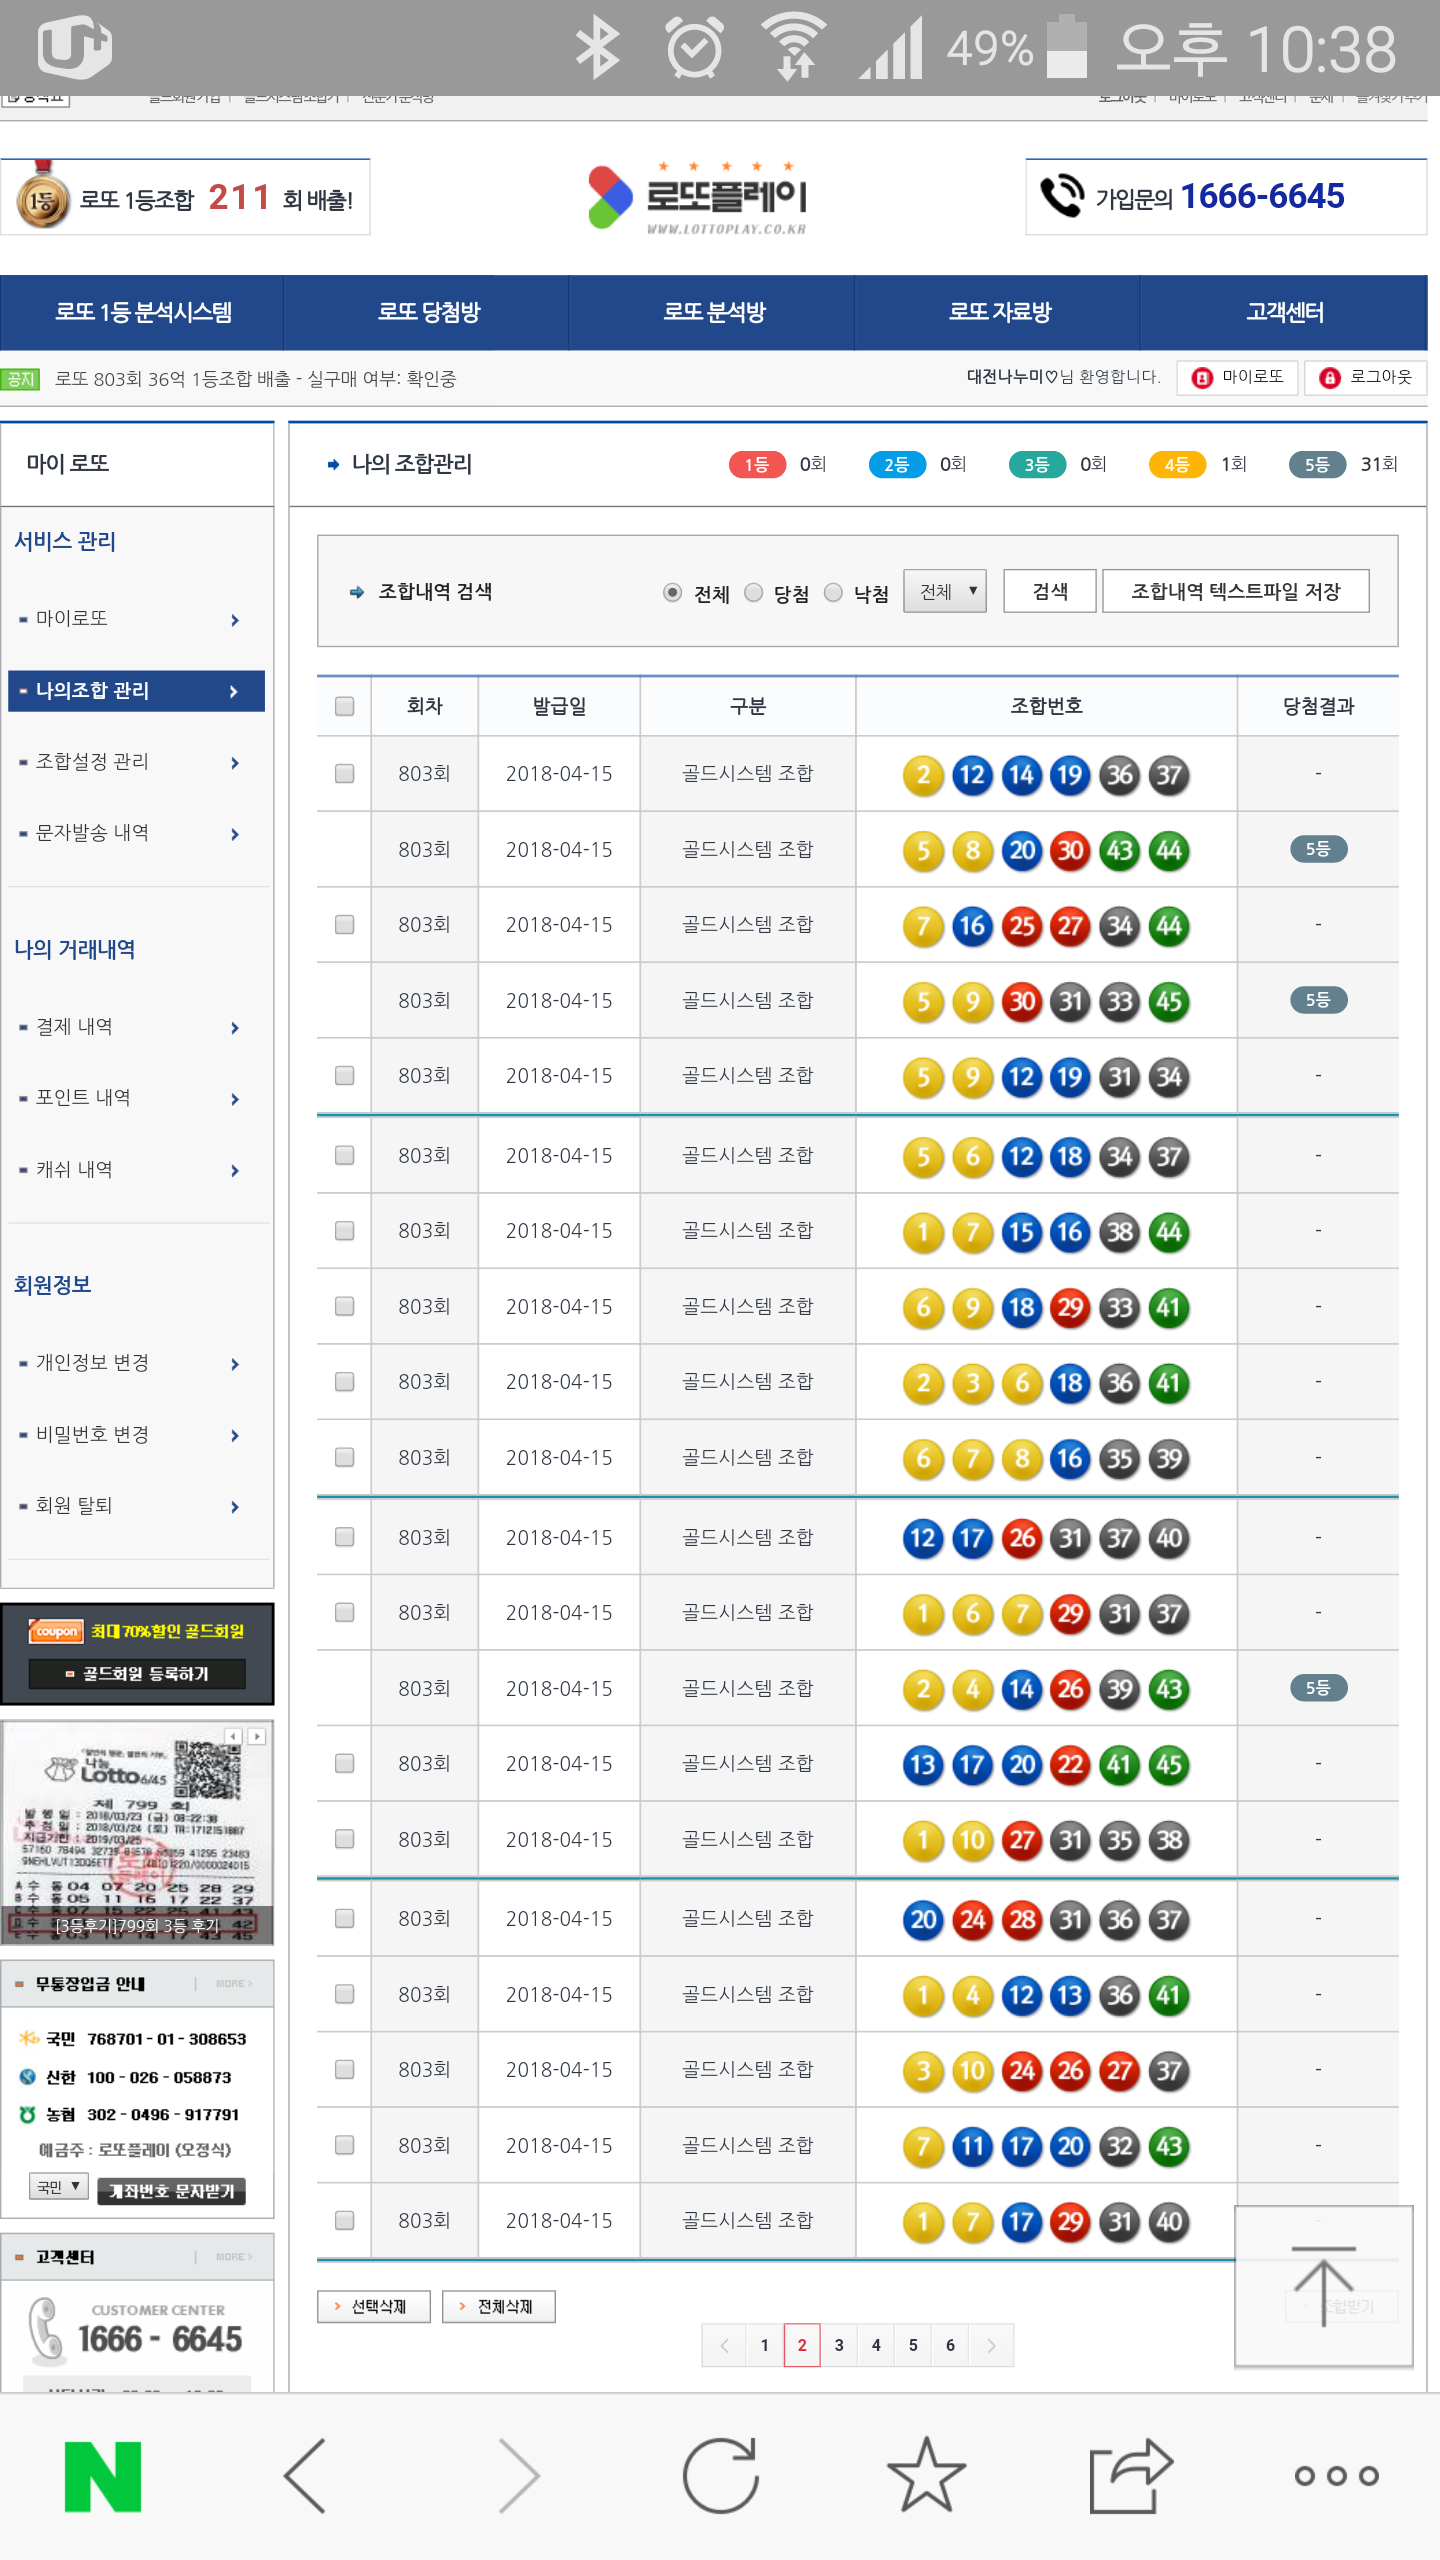Go to next page with pagination arrow
This screenshot has height=2560, width=1440.
coord(991,2345)
